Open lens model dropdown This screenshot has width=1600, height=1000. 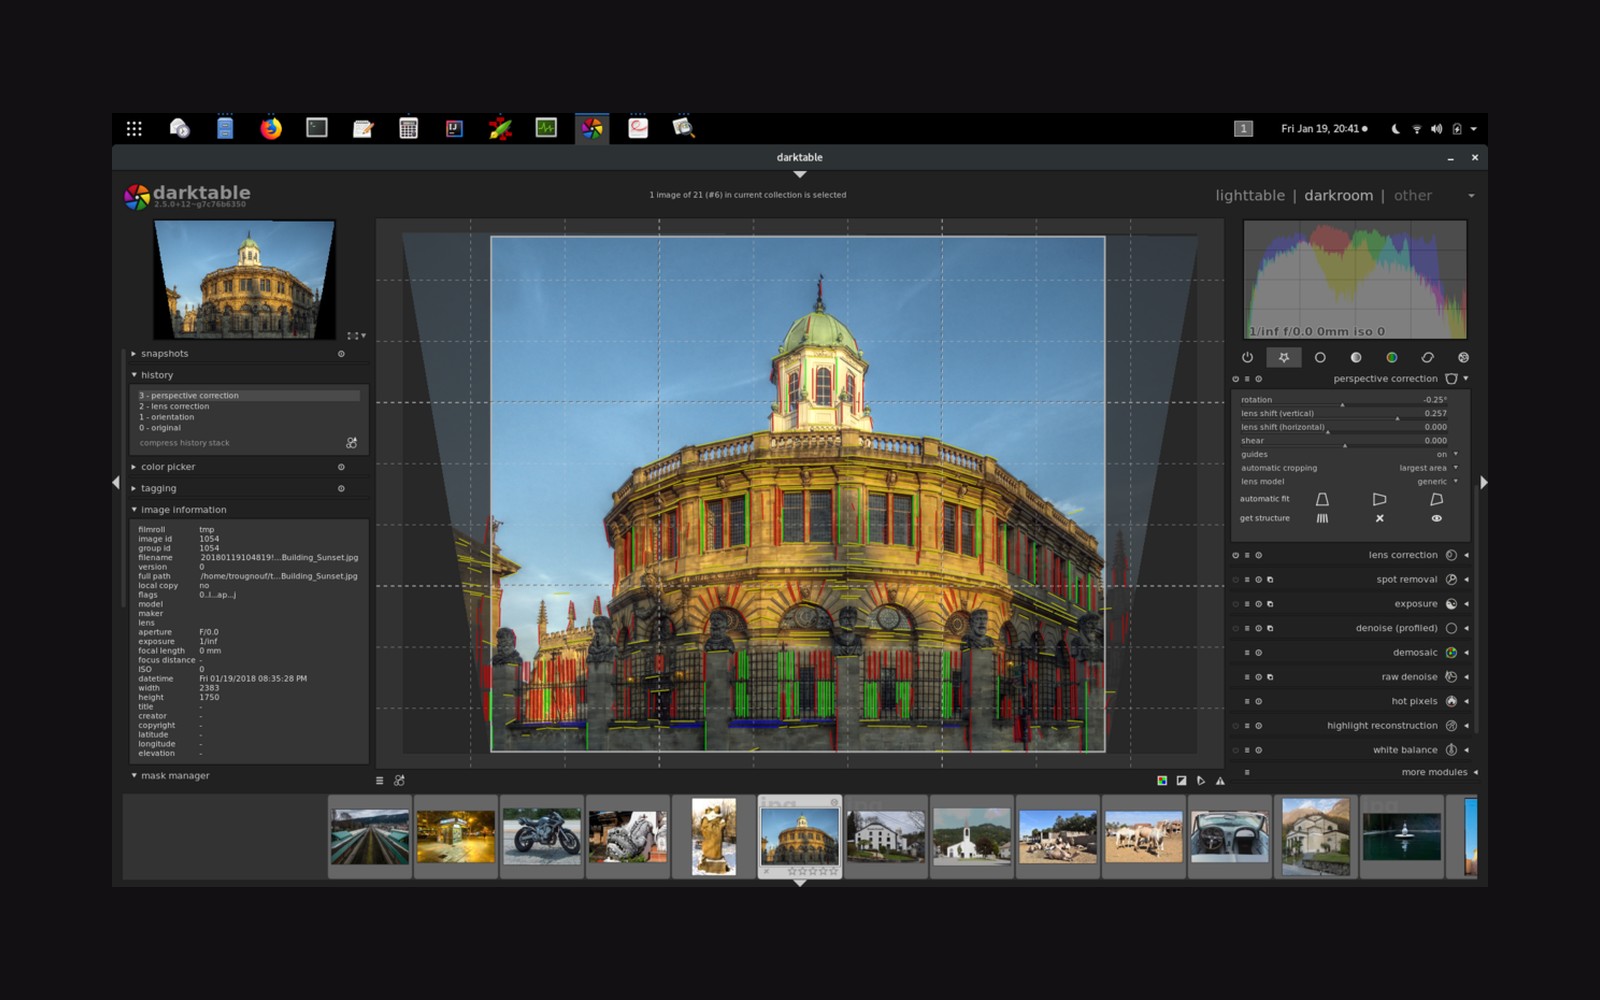click(x=1349, y=481)
